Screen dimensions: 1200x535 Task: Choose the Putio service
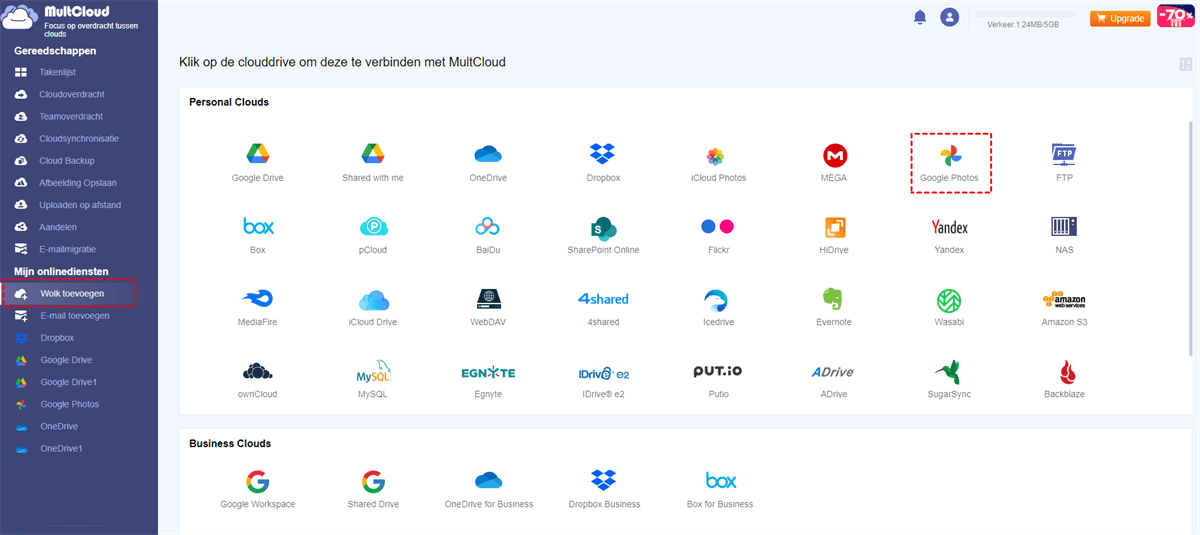[x=718, y=379]
